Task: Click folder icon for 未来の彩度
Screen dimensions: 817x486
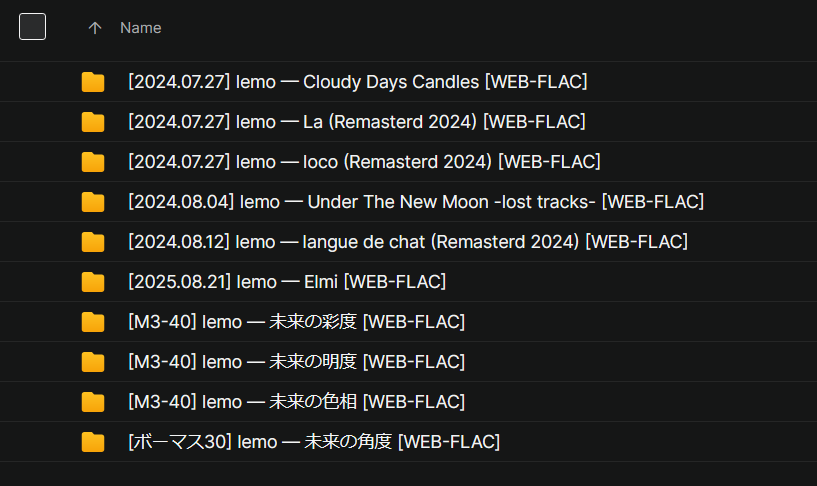Action: click(x=93, y=322)
